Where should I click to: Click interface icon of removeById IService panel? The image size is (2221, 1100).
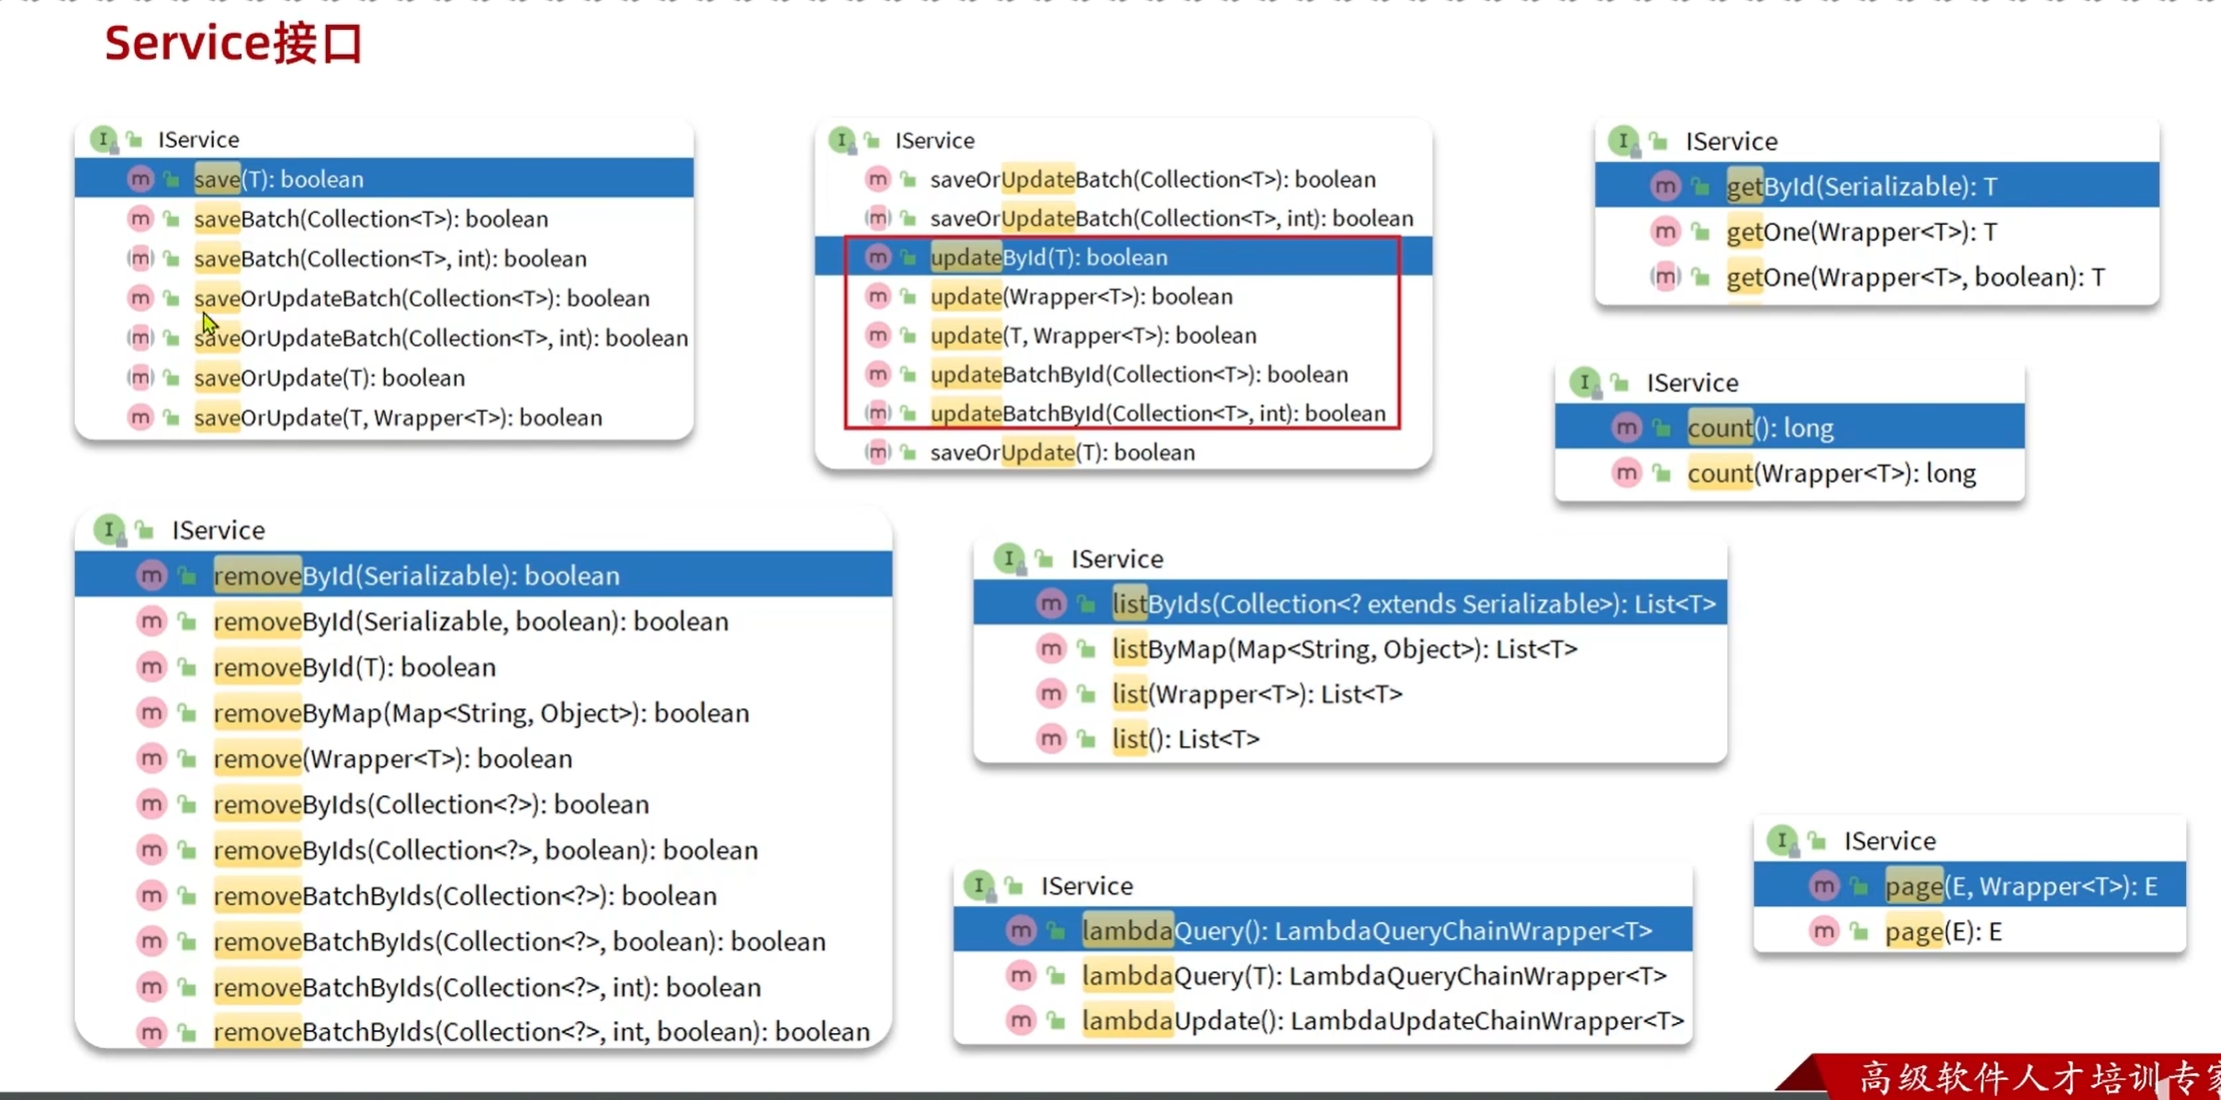click(108, 529)
